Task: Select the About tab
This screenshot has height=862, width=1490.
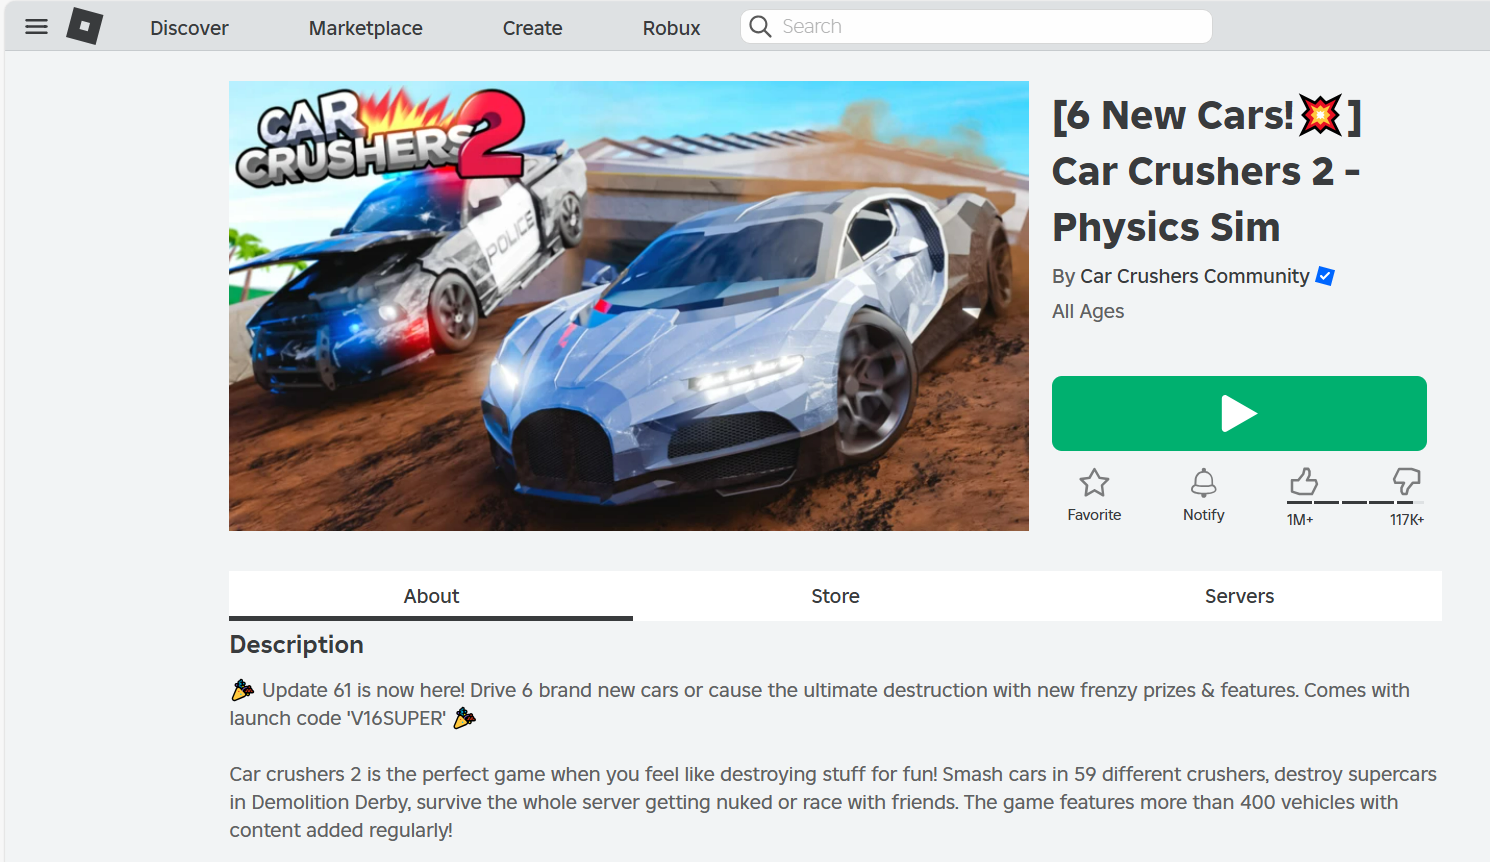Action: point(431,596)
